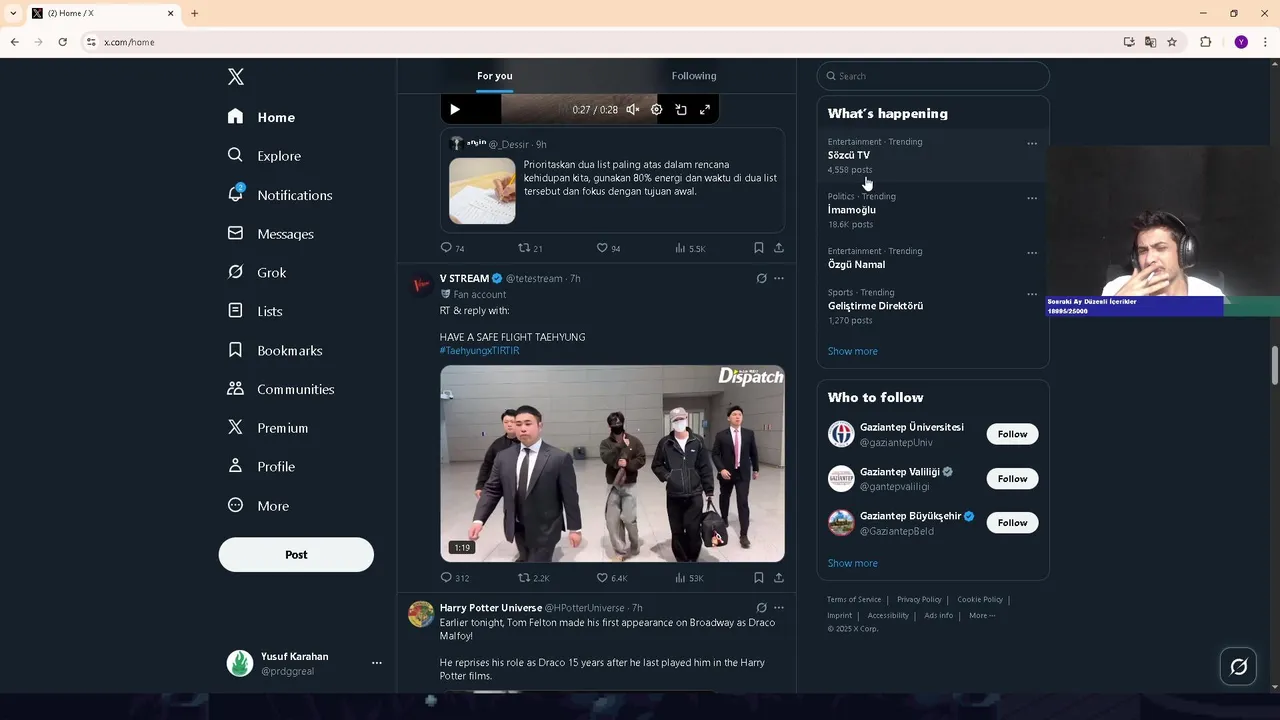
Task: Repost the post with 21 reposts
Action: coord(530,248)
